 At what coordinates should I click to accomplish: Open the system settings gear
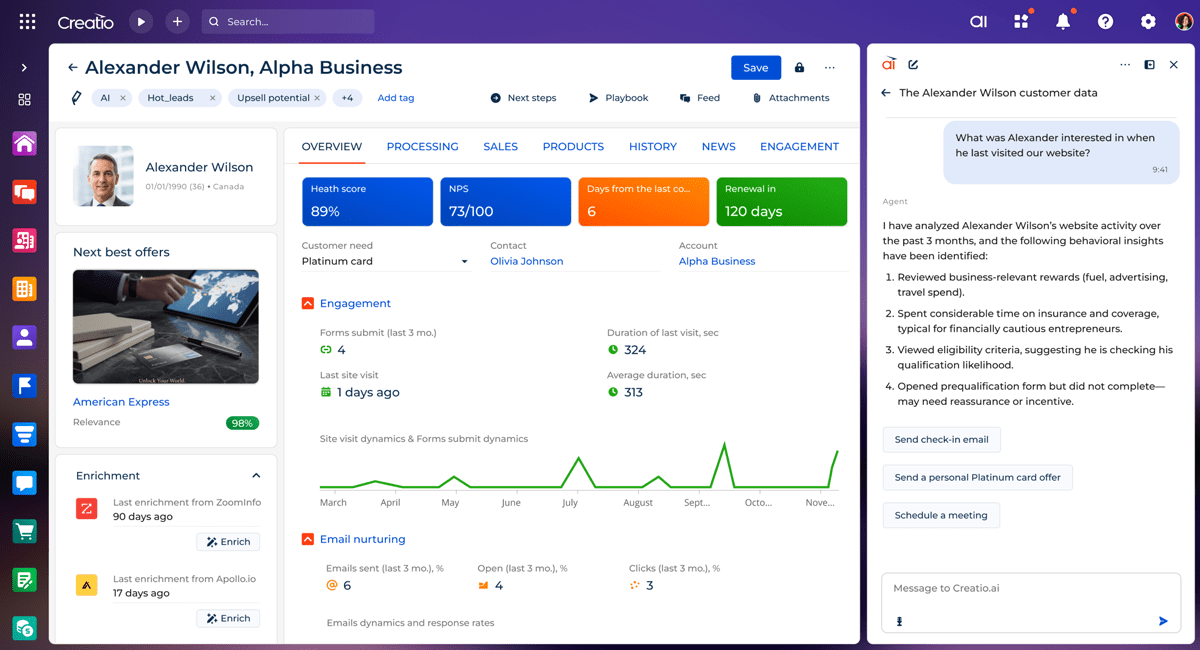tap(1148, 21)
